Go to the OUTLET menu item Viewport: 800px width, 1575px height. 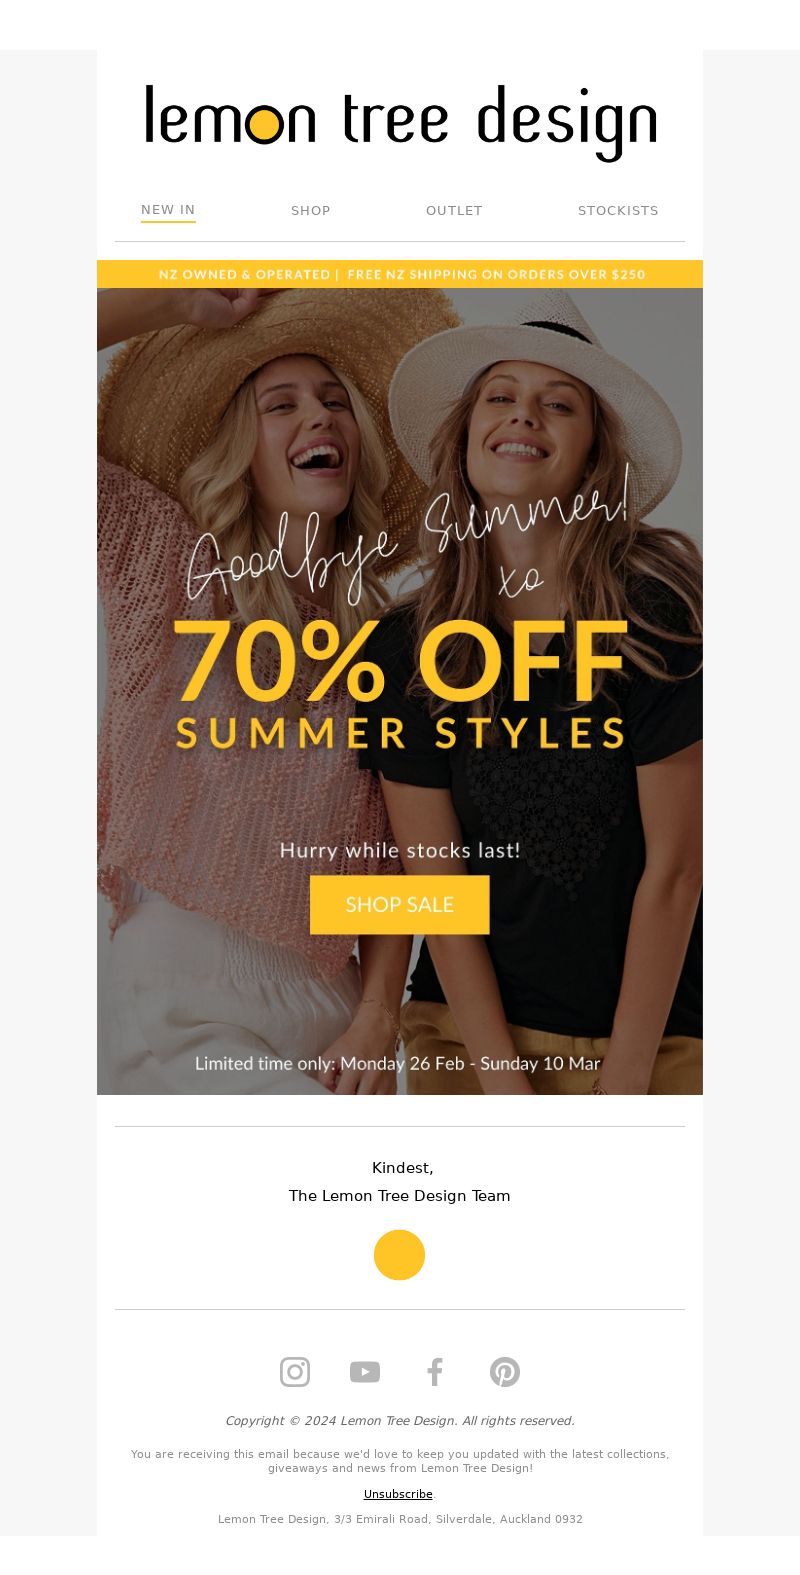tap(454, 210)
